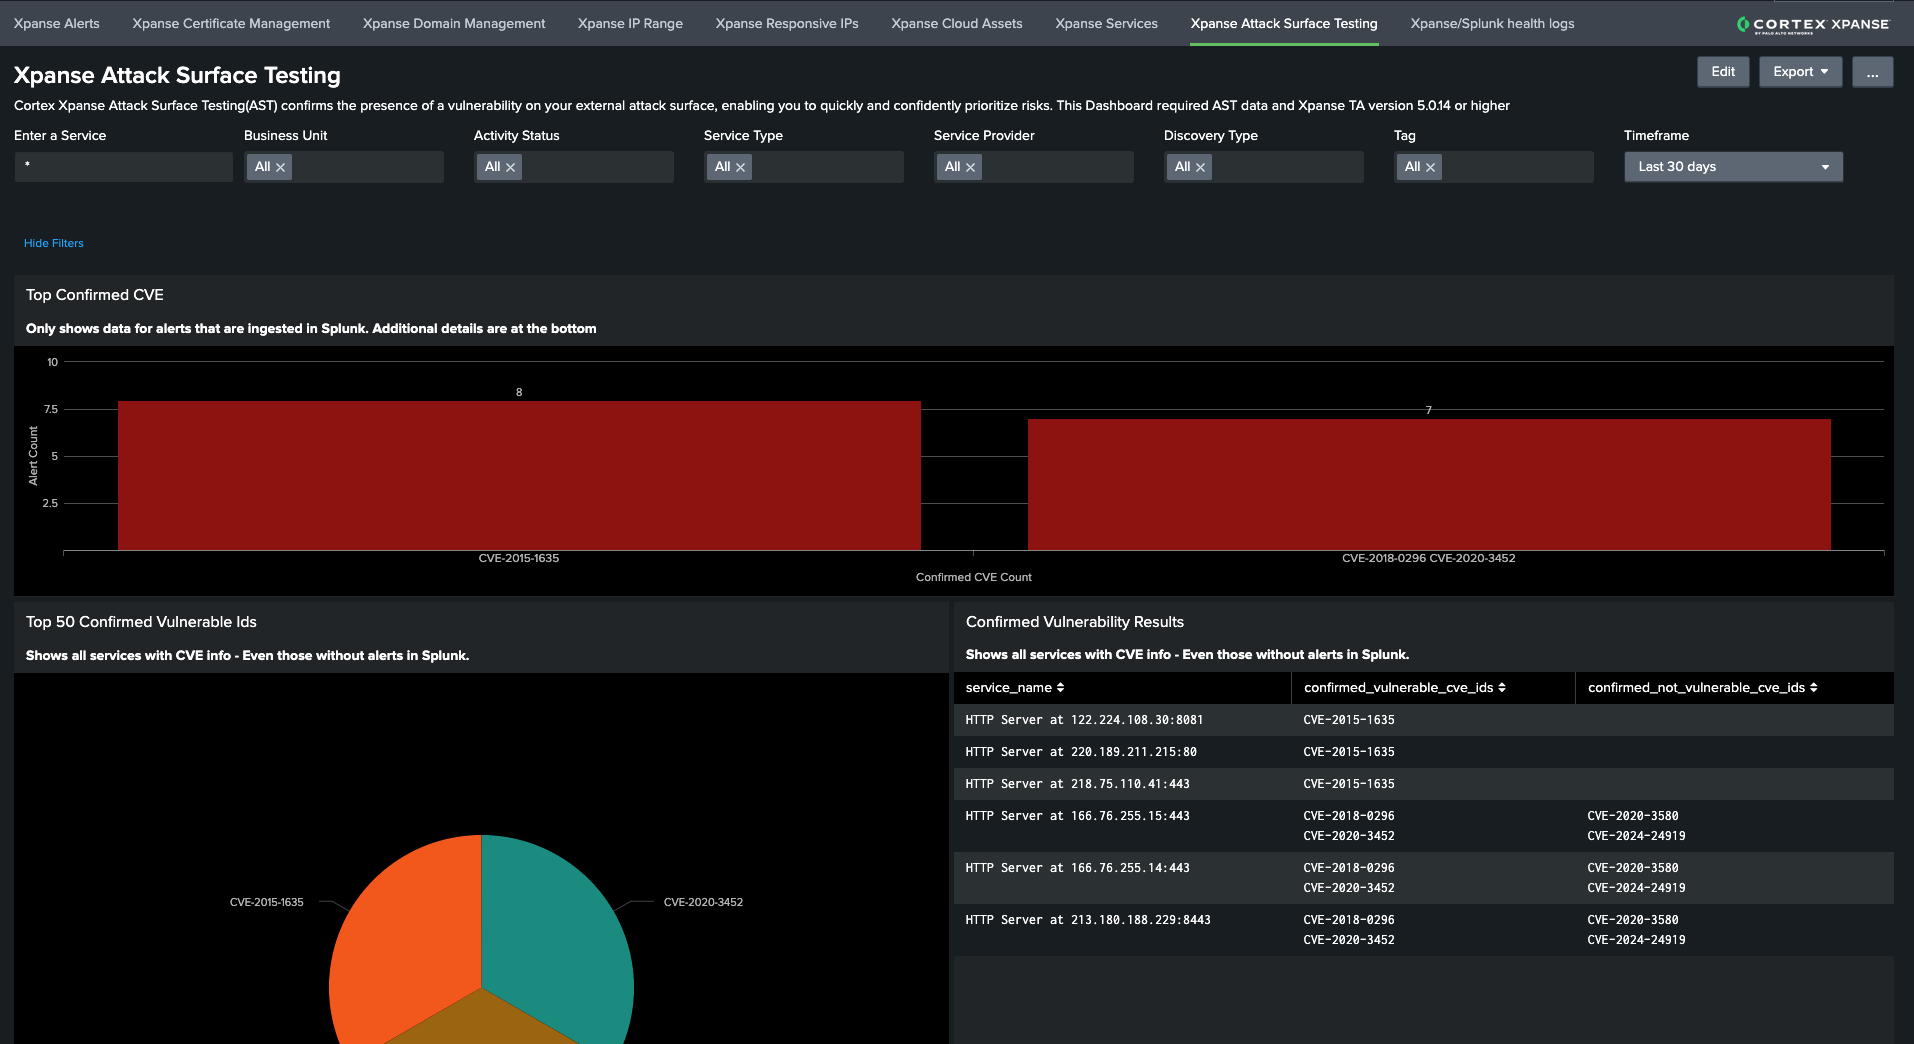This screenshot has width=1914, height=1044.
Task: Sort by confirmed_not_vulnerable_cve_ids column arrows
Action: click(1814, 688)
